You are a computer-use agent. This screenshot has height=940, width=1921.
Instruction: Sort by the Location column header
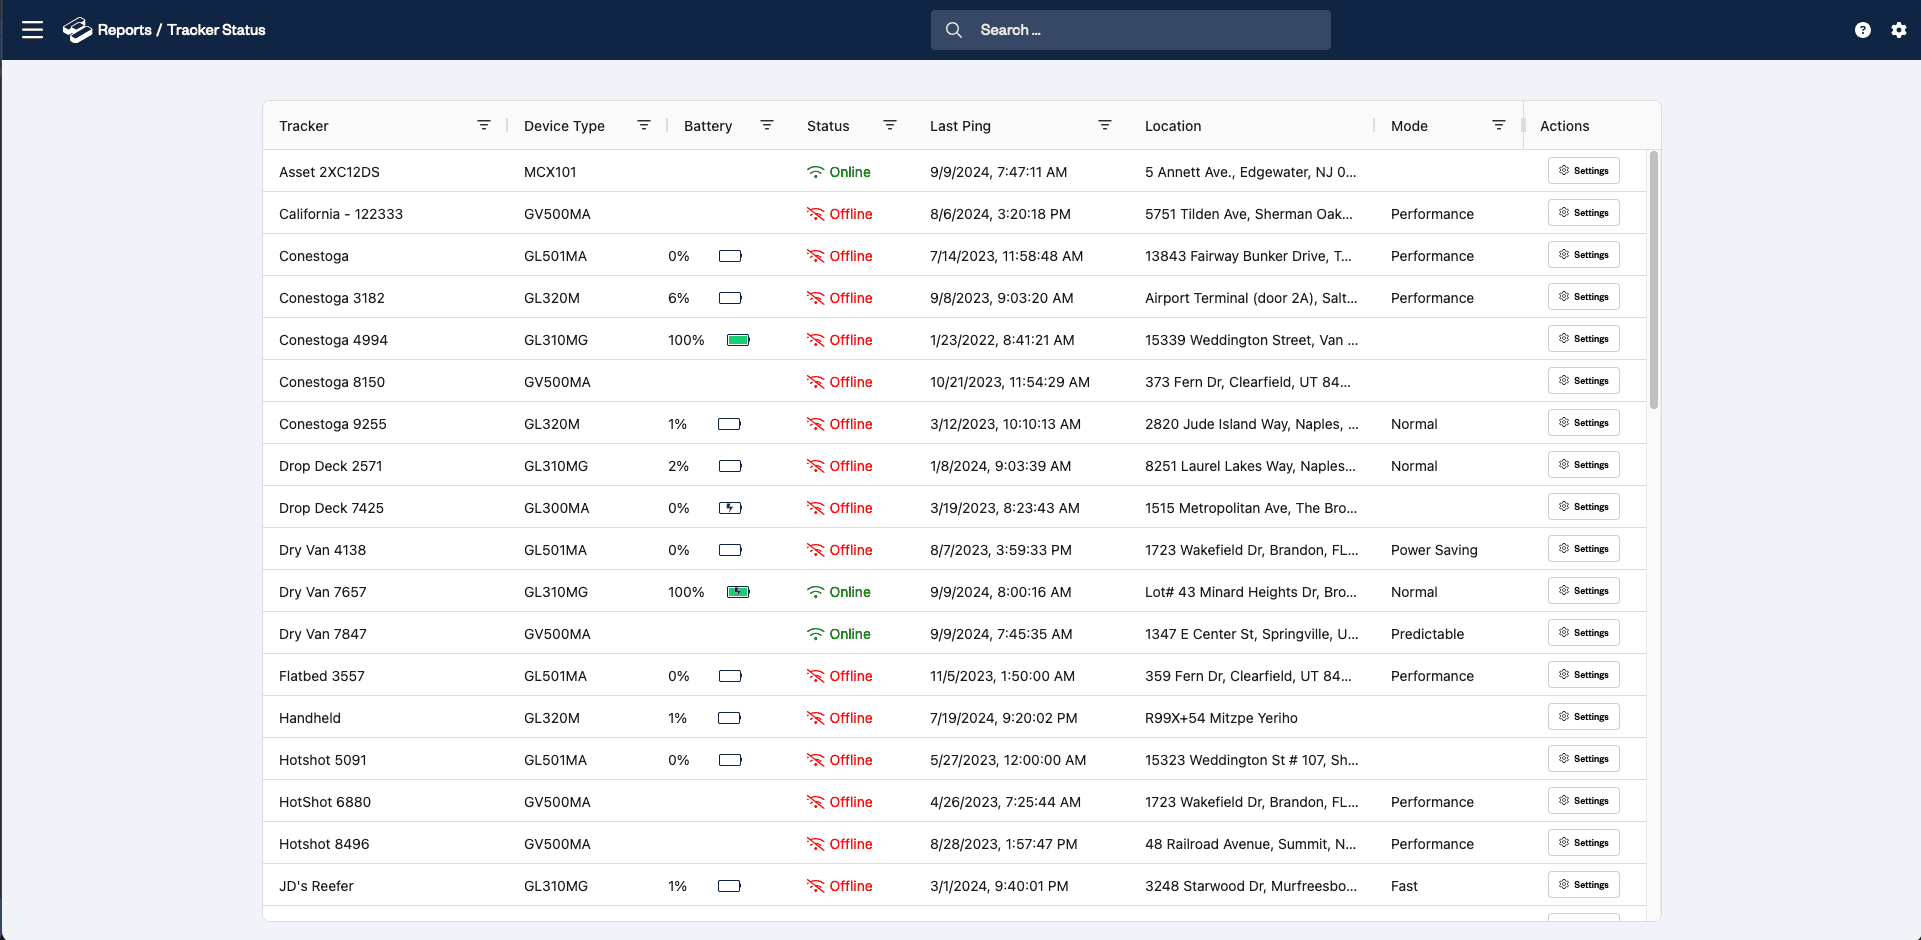point(1173,126)
